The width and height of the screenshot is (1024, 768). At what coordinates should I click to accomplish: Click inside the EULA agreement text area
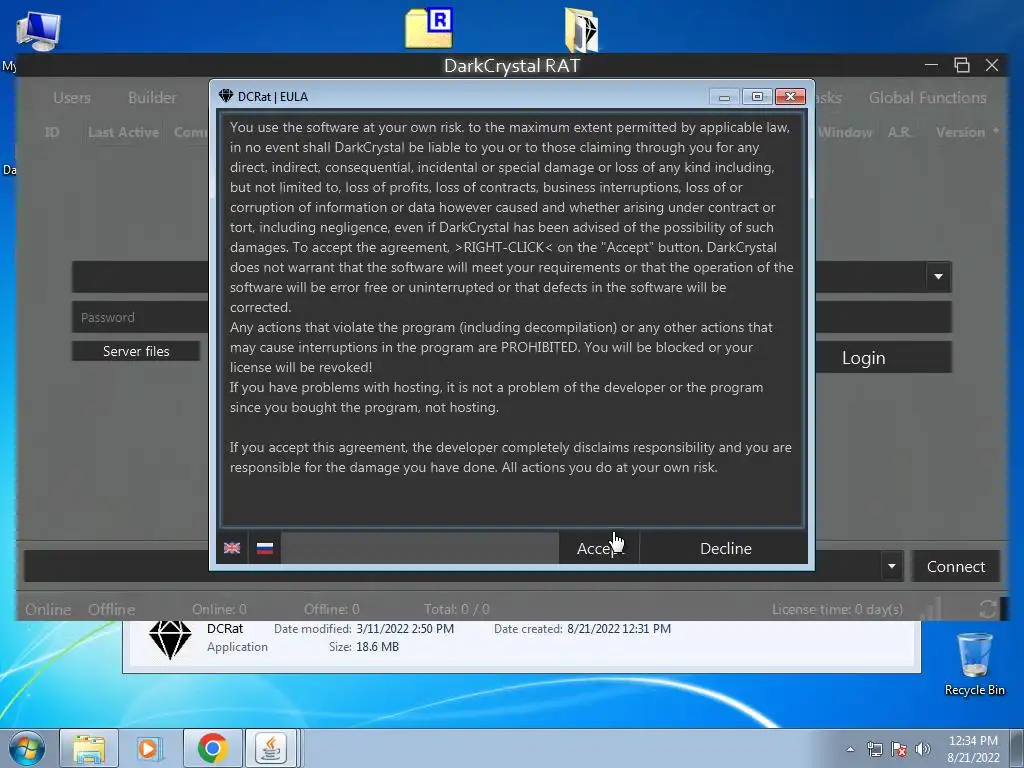tap(511, 319)
